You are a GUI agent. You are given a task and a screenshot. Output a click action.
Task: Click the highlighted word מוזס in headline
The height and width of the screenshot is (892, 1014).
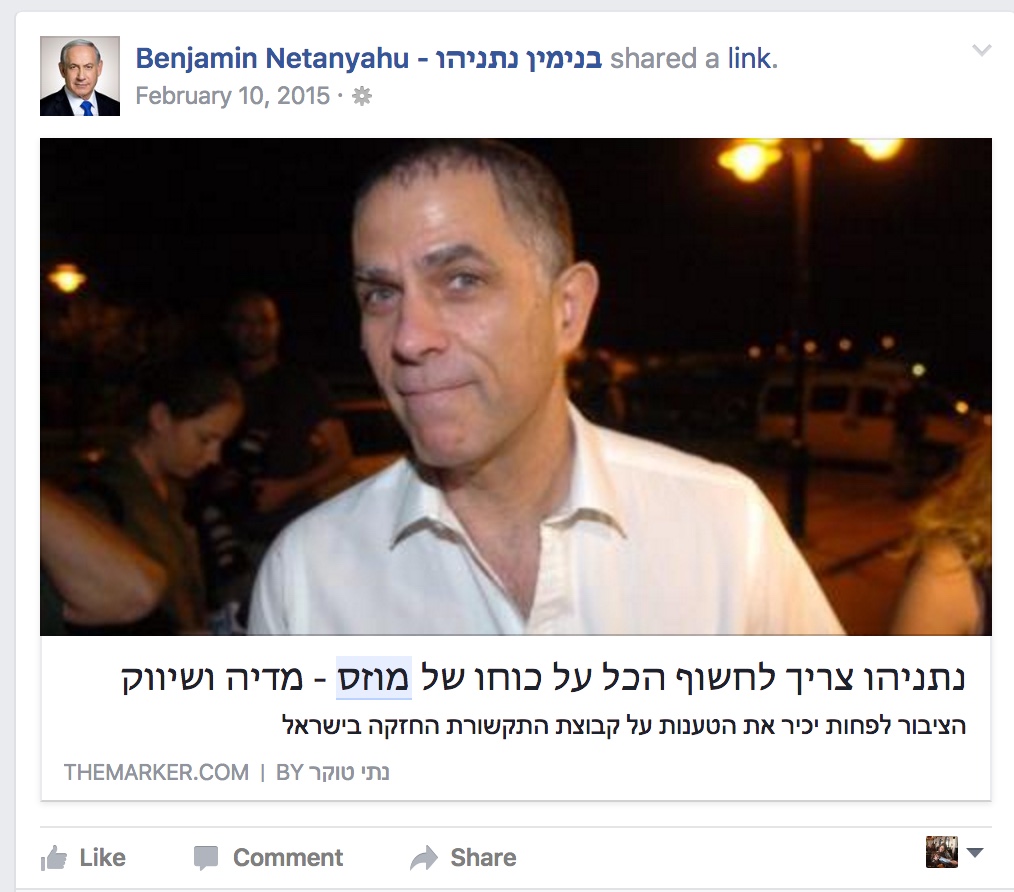coord(374,679)
